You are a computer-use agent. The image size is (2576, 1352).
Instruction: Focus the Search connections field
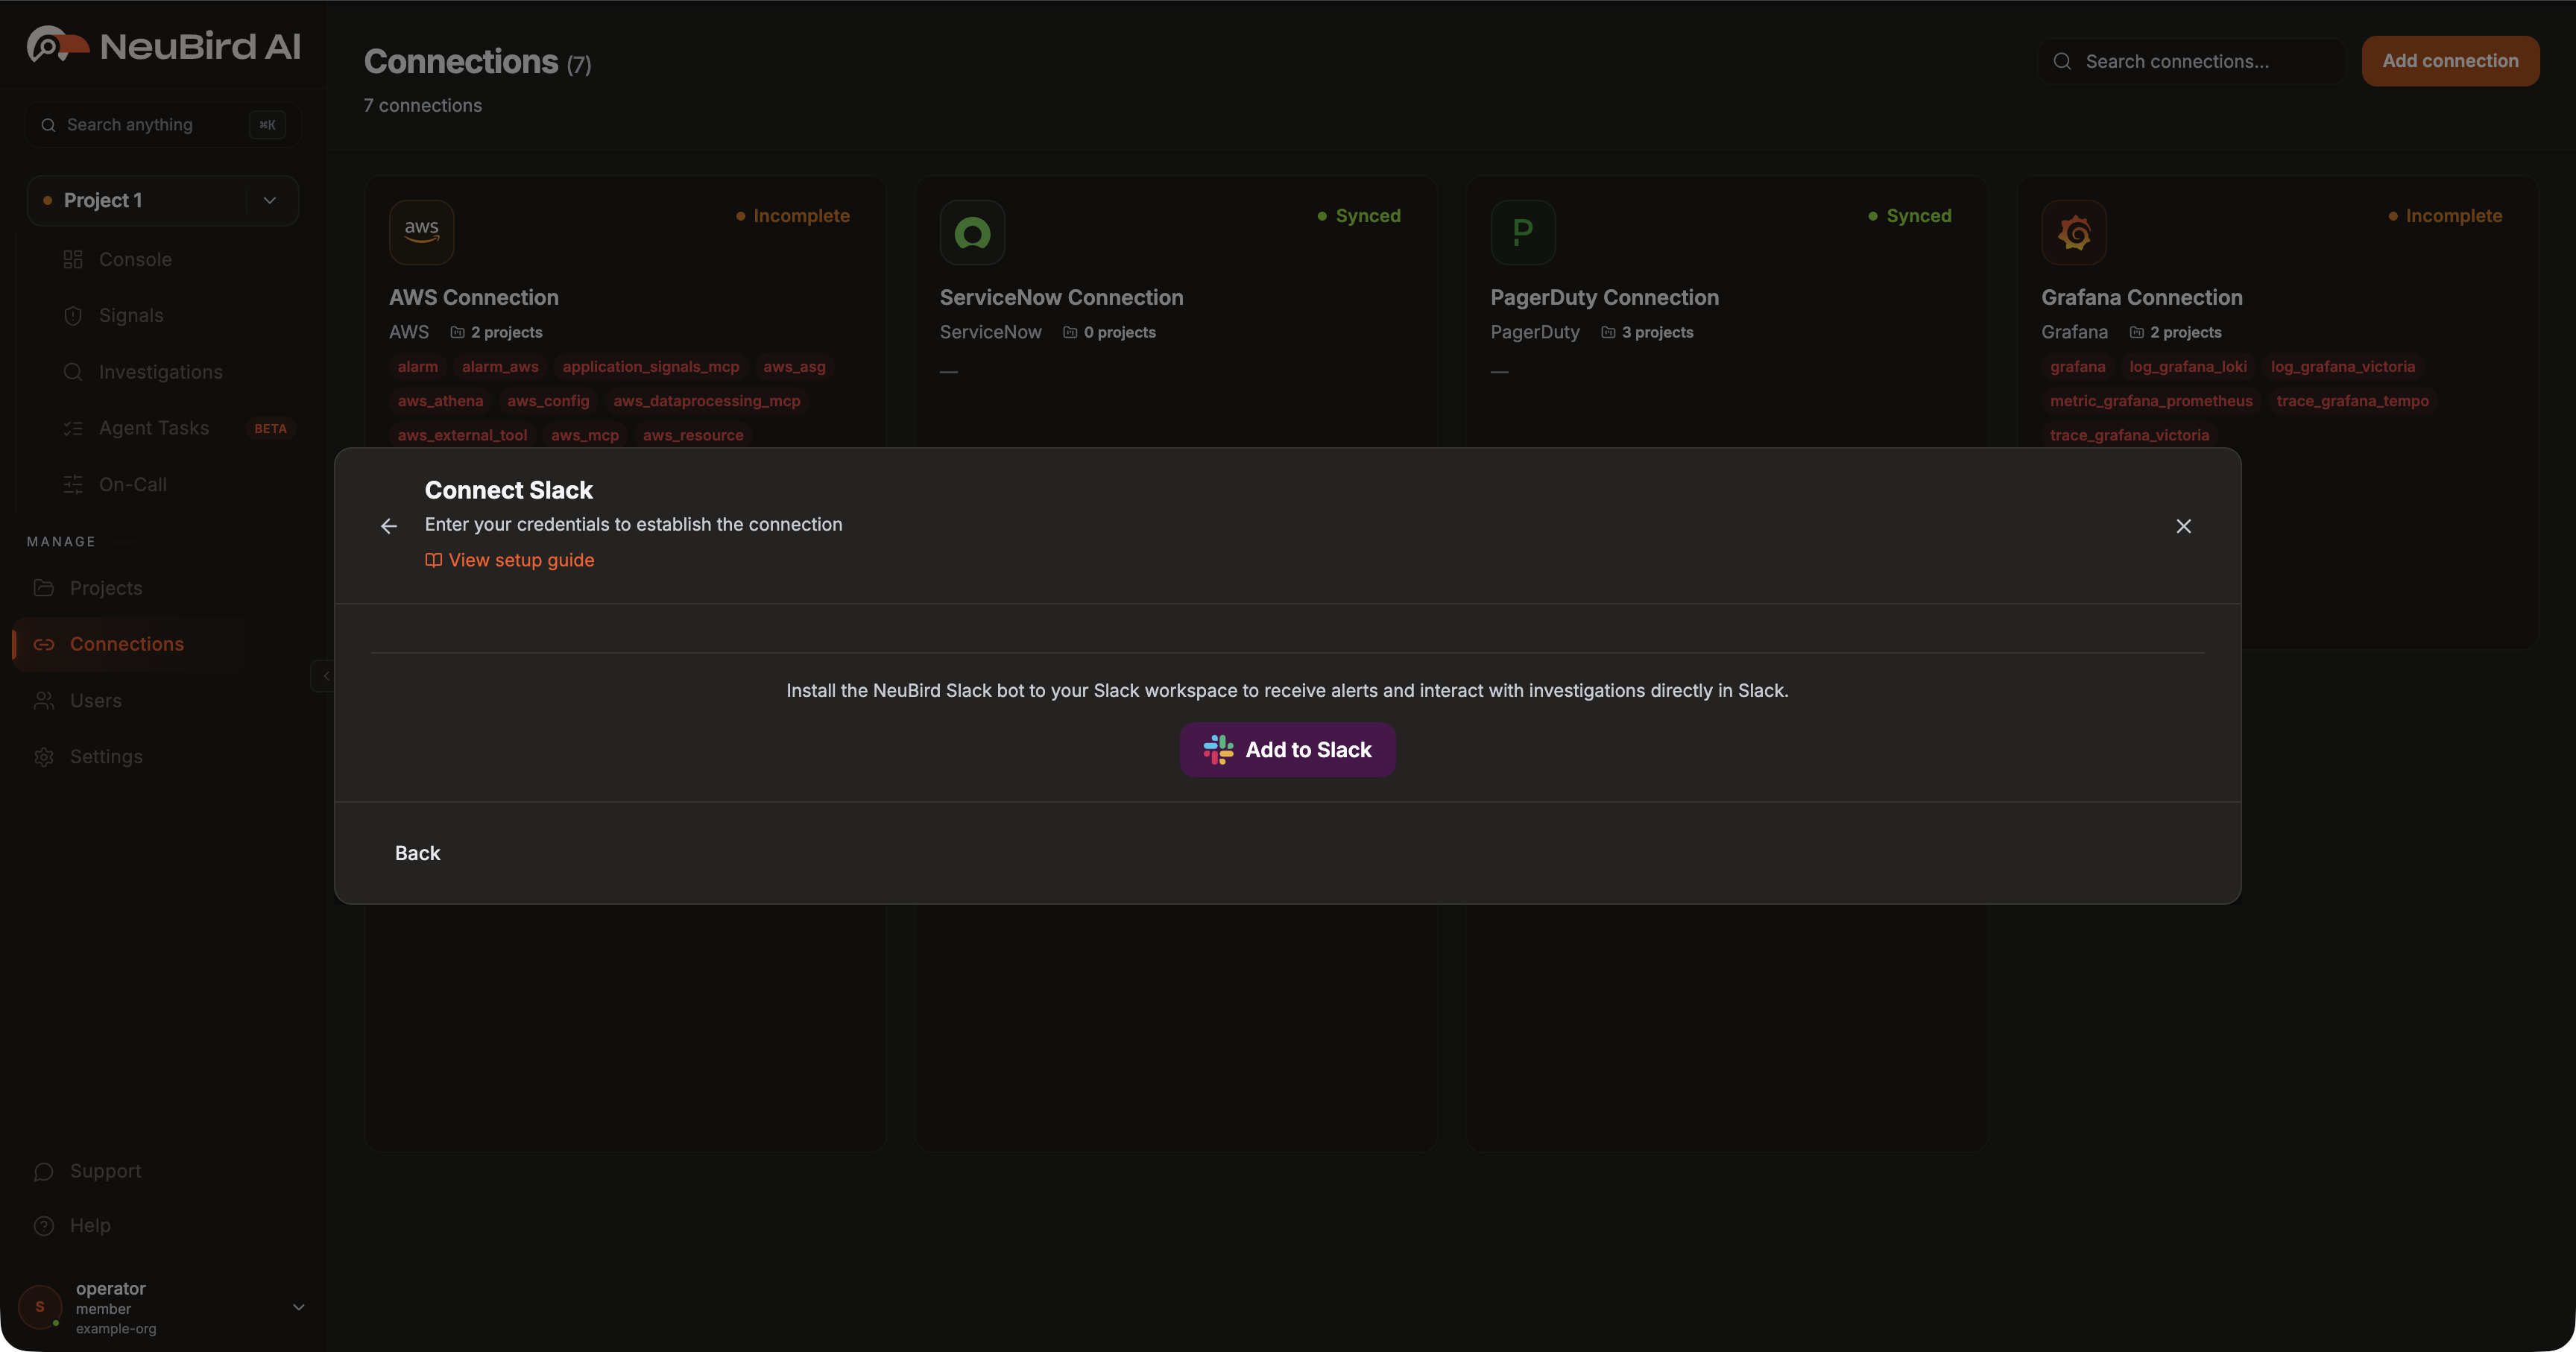[x=2192, y=61]
